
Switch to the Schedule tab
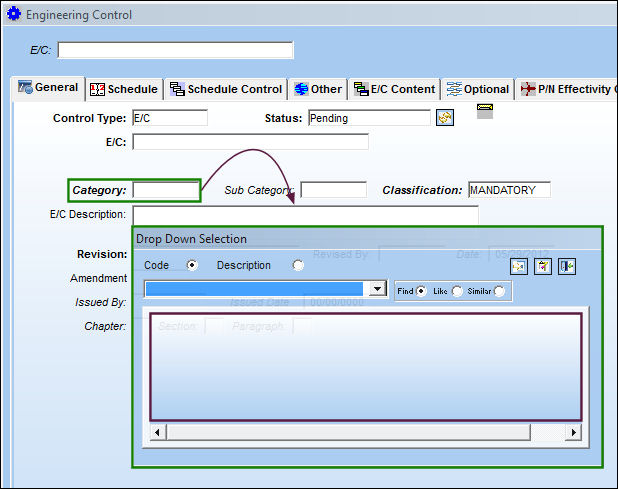pyautogui.click(x=124, y=89)
